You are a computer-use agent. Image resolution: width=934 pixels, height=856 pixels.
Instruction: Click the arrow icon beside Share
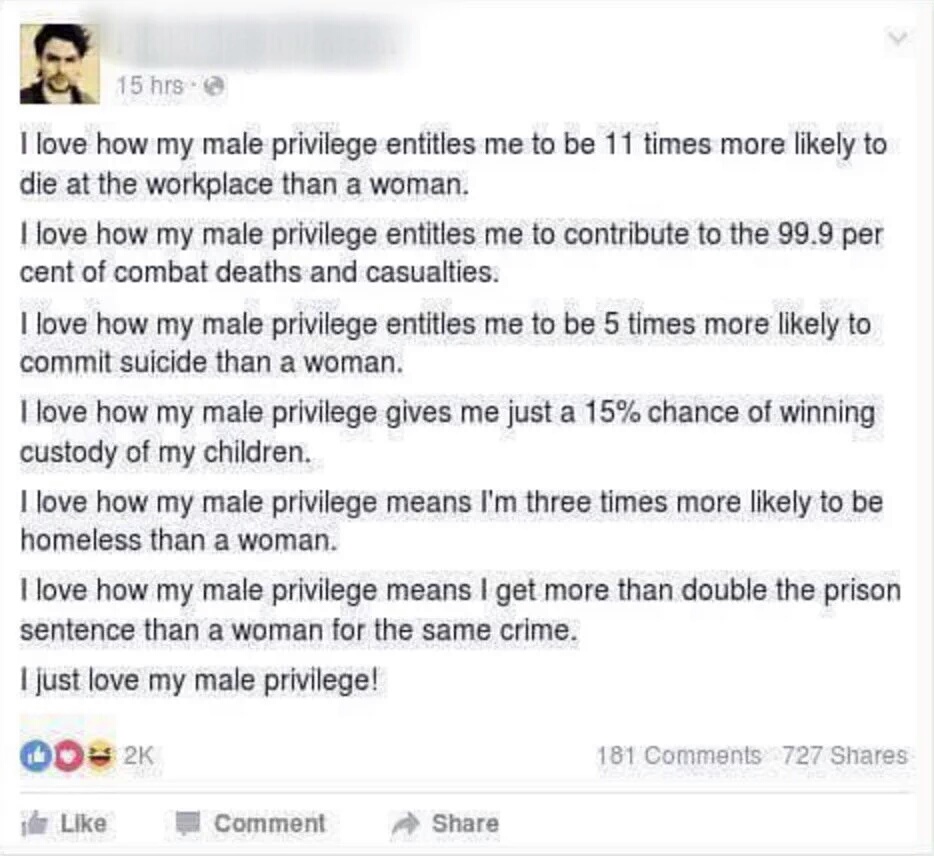click(404, 823)
